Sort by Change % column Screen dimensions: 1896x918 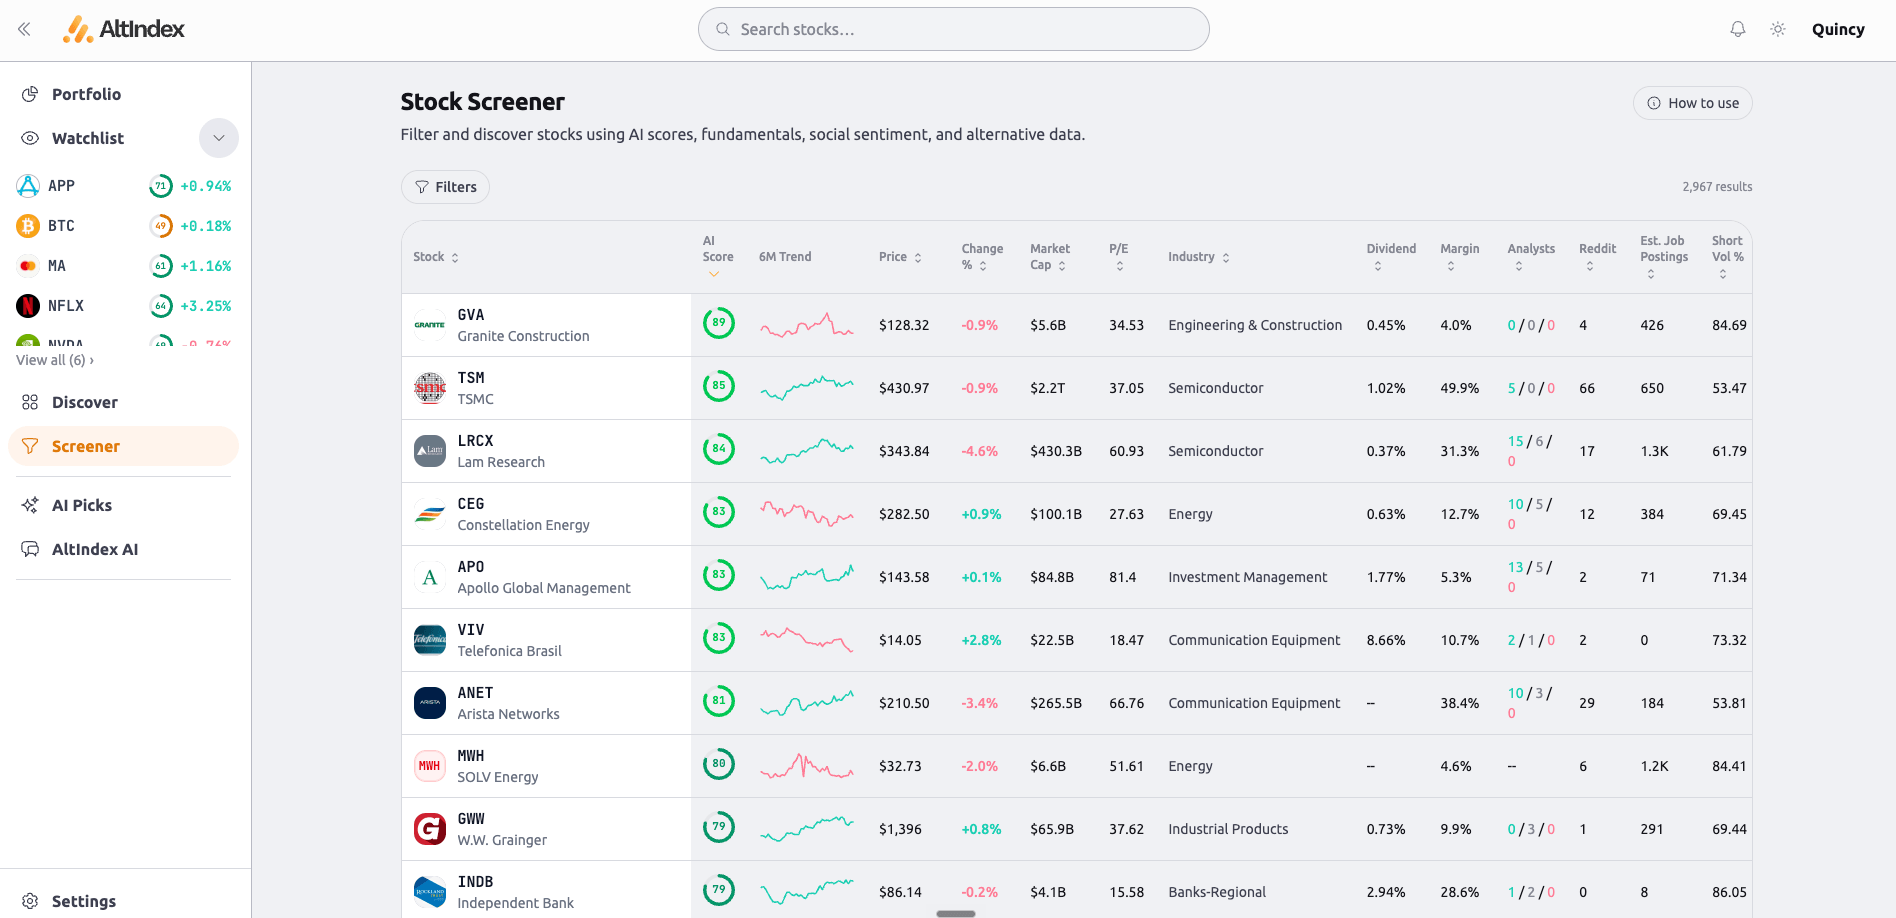point(982,257)
